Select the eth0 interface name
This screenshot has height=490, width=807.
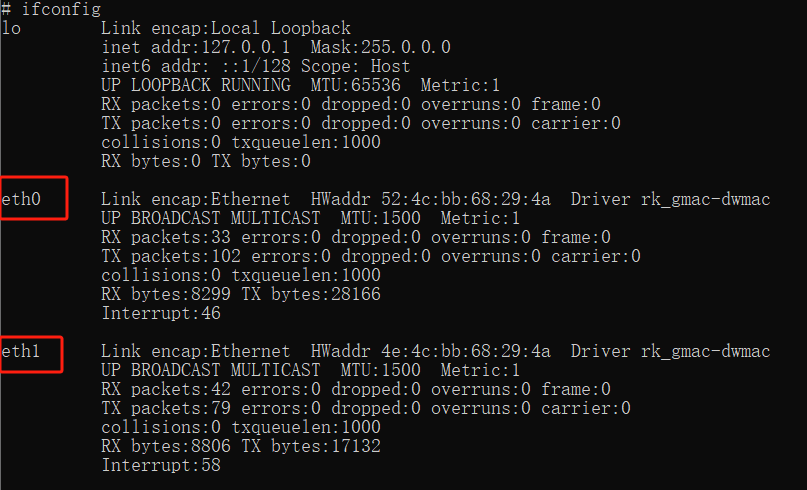point(21,199)
